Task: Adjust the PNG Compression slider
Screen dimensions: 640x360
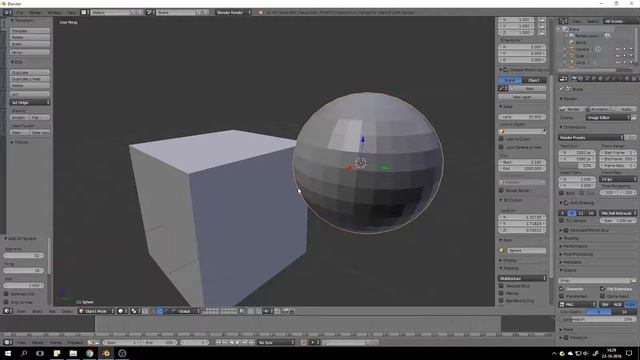Action: pos(597,319)
